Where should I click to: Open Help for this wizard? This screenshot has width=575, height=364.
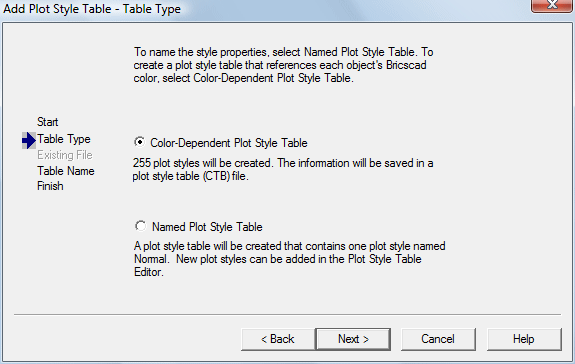coord(524,339)
